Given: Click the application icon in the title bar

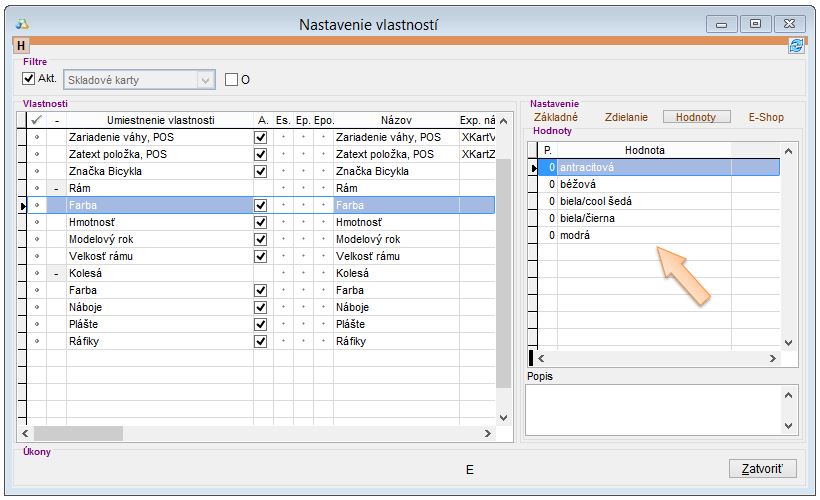Looking at the screenshot, I should 23,23.
